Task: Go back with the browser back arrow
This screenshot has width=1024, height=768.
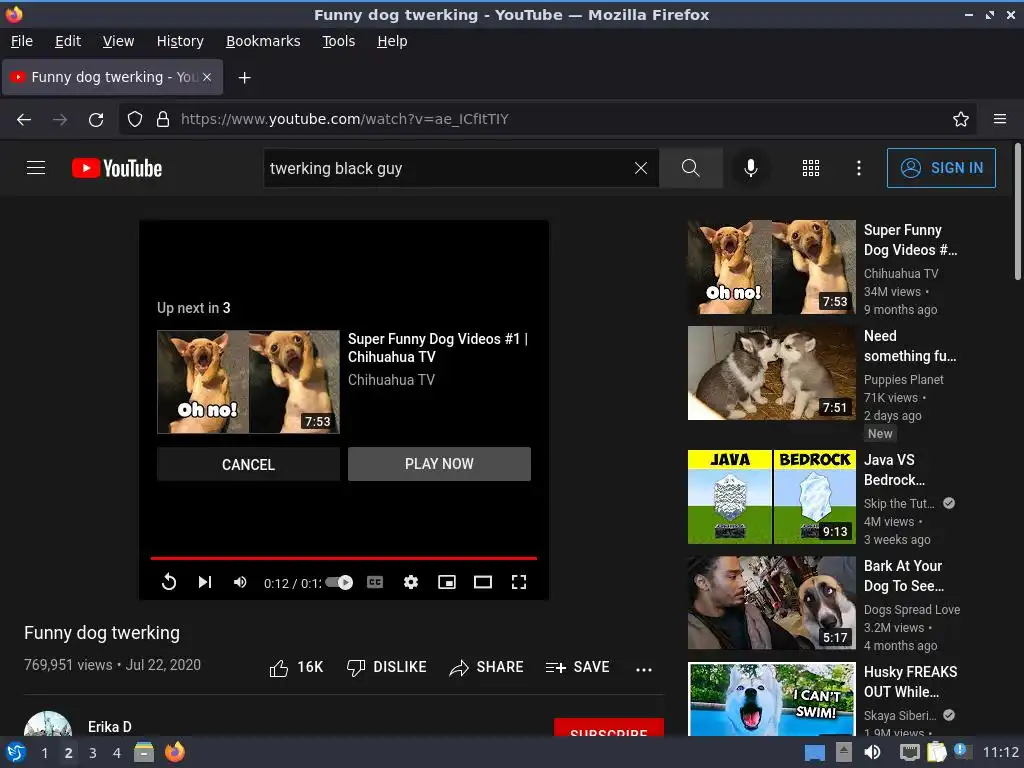Action: point(24,120)
